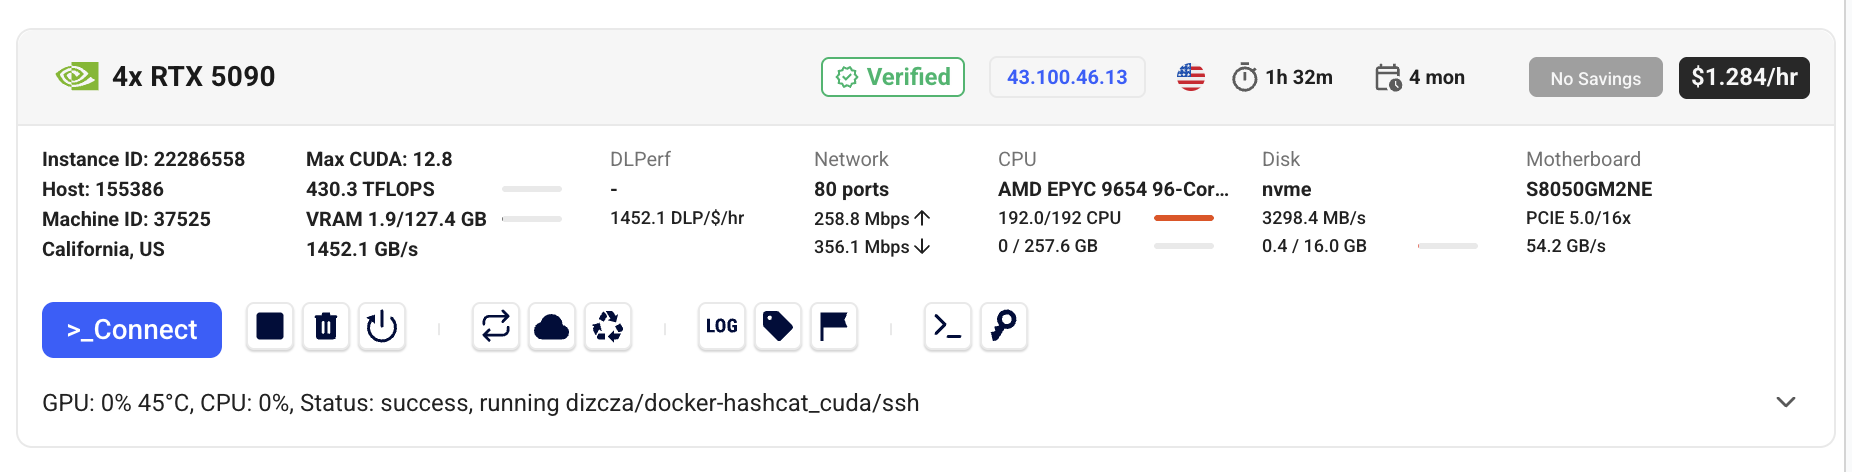Click the US flag location icon
Viewport: 1852px width, 472px height.
tap(1191, 77)
